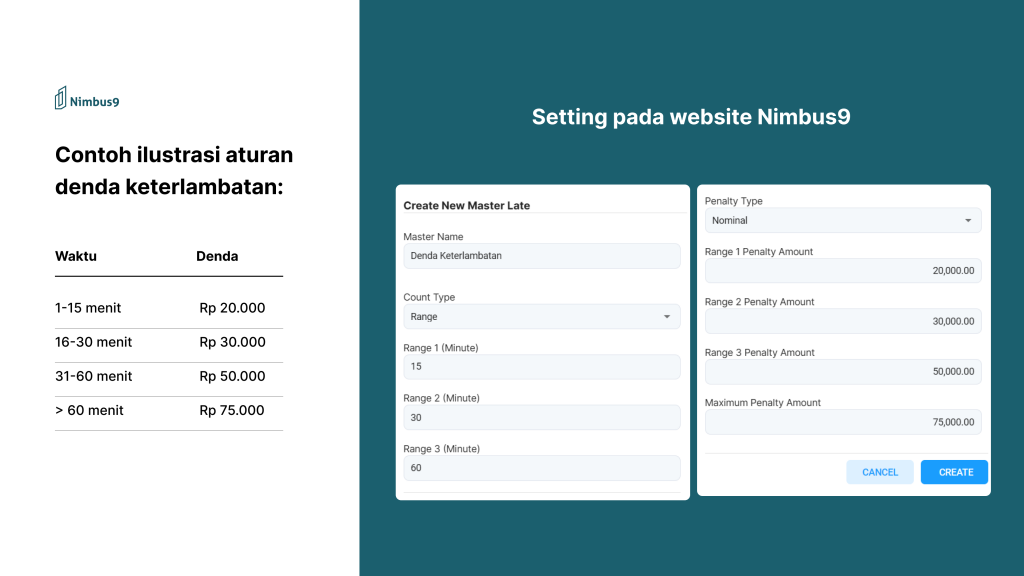The height and width of the screenshot is (576, 1024).
Task: Click the Setting pada website Nimbus9 title
Action: [x=691, y=117]
